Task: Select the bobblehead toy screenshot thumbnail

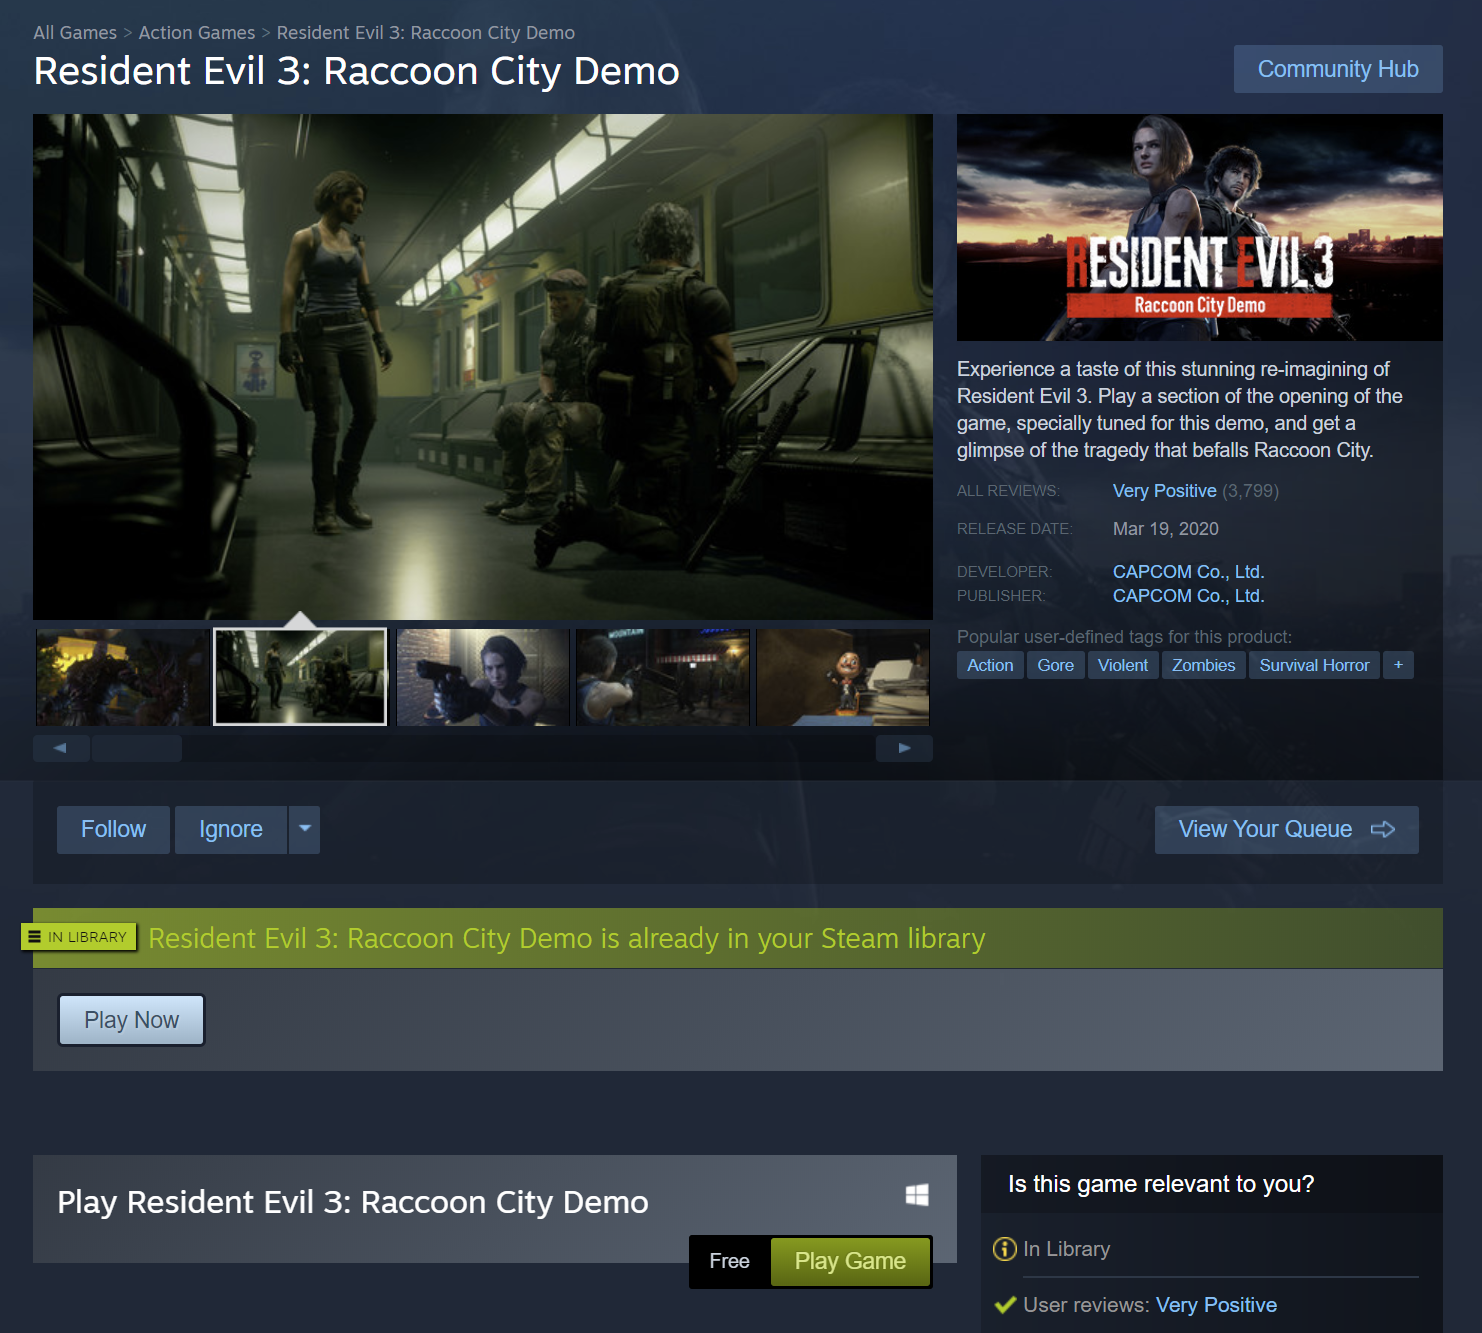Action: click(x=843, y=677)
